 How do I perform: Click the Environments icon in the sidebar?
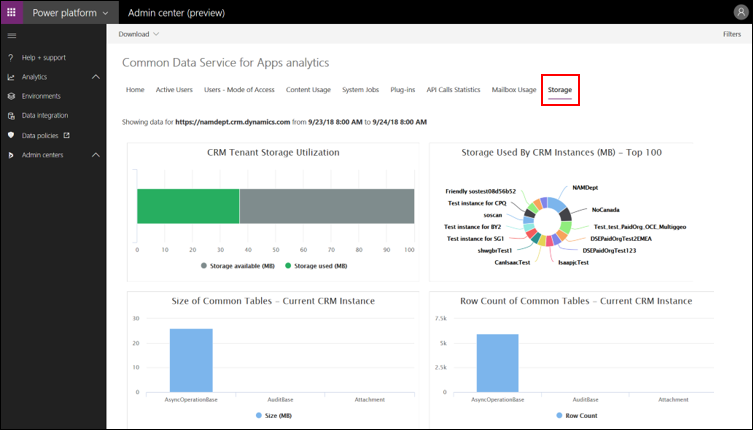pos(11,96)
